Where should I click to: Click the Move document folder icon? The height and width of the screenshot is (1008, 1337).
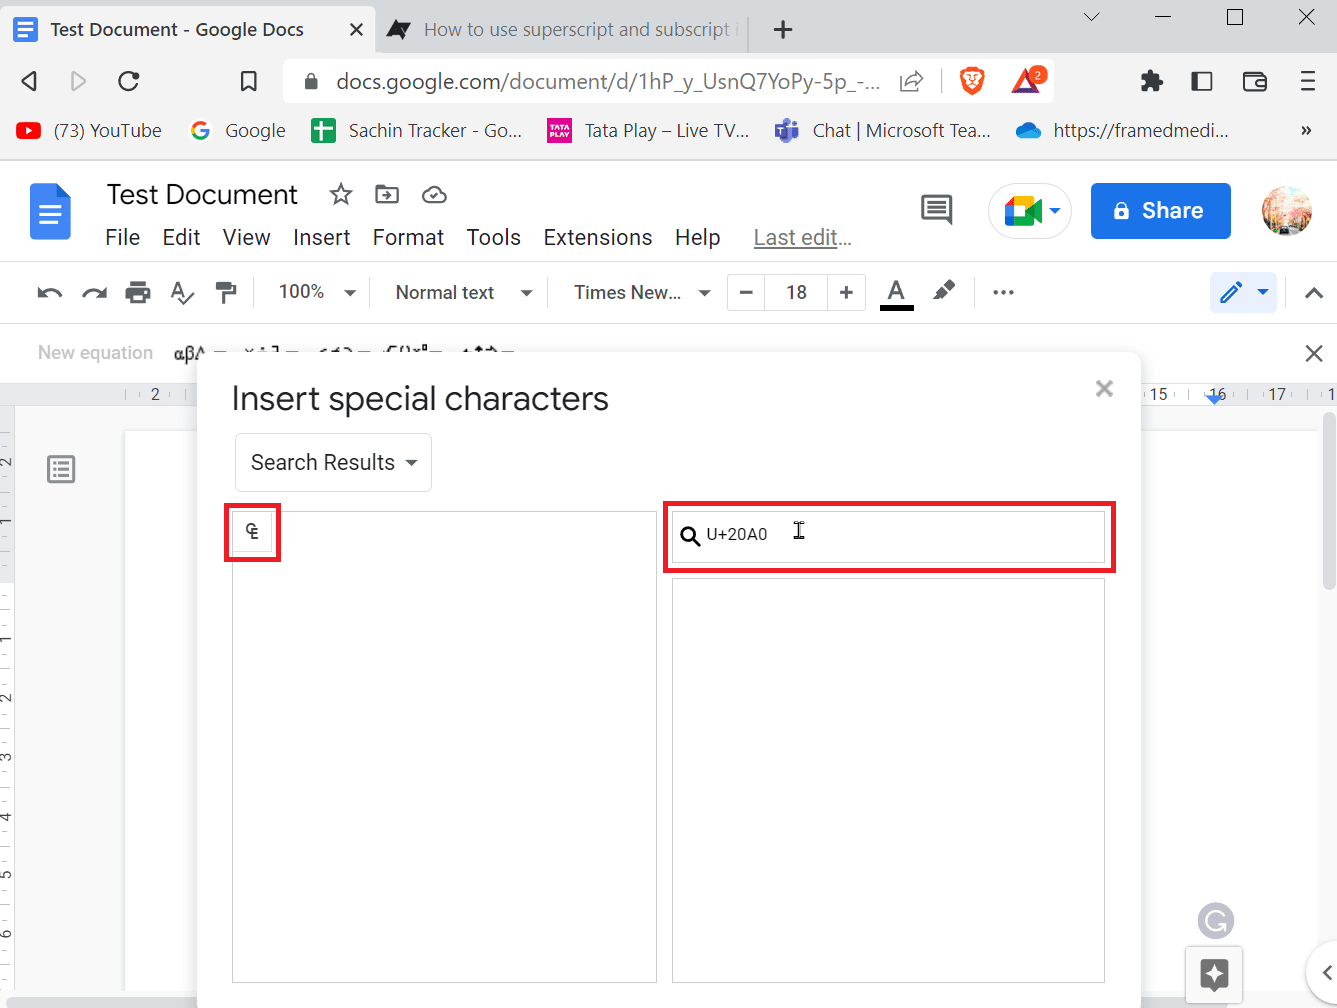pos(387,194)
